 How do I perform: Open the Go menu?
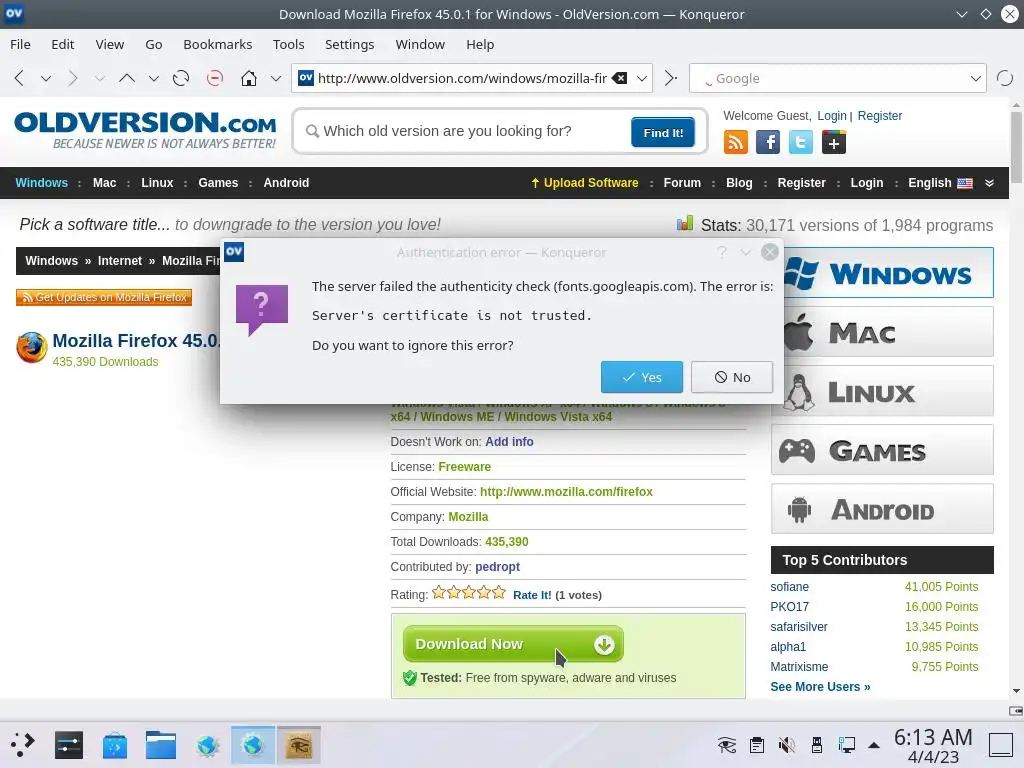(153, 44)
